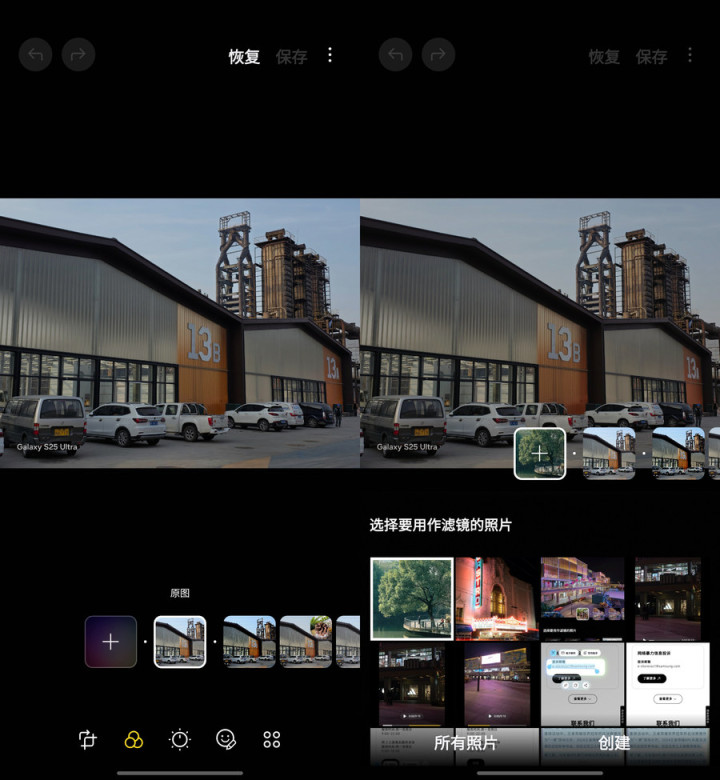The height and width of the screenshot is (780, 720).
Task: Click 恢复 in the left editor
Action: click(x=244, y=57)
